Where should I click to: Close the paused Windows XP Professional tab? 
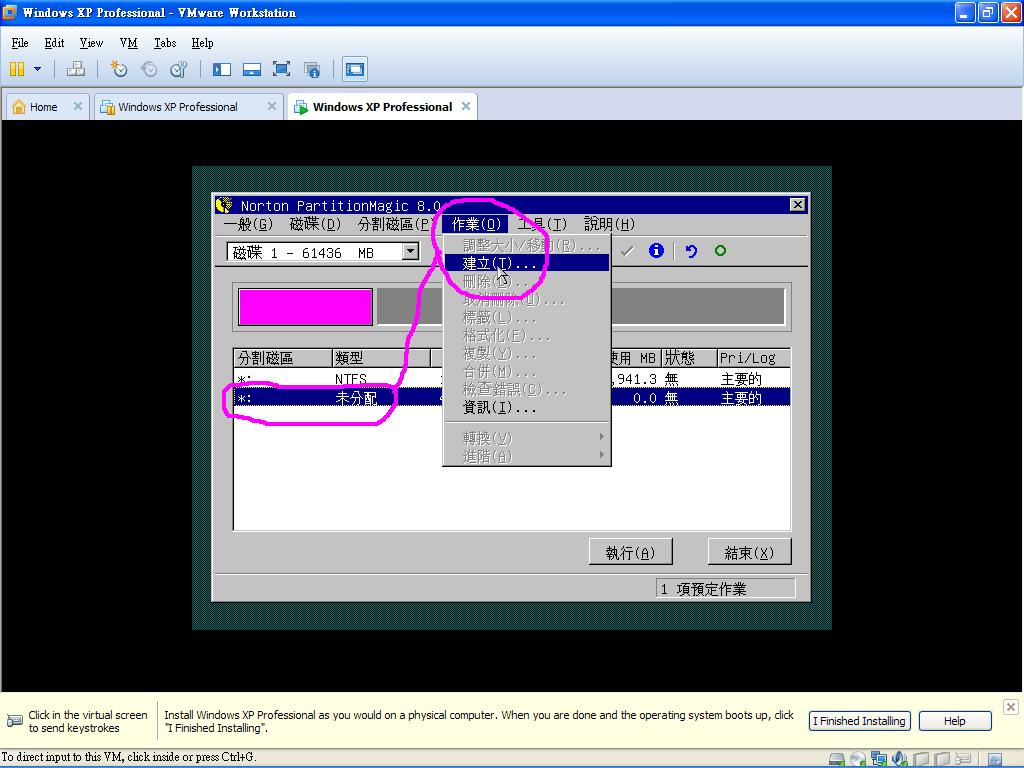pos(272,106)
